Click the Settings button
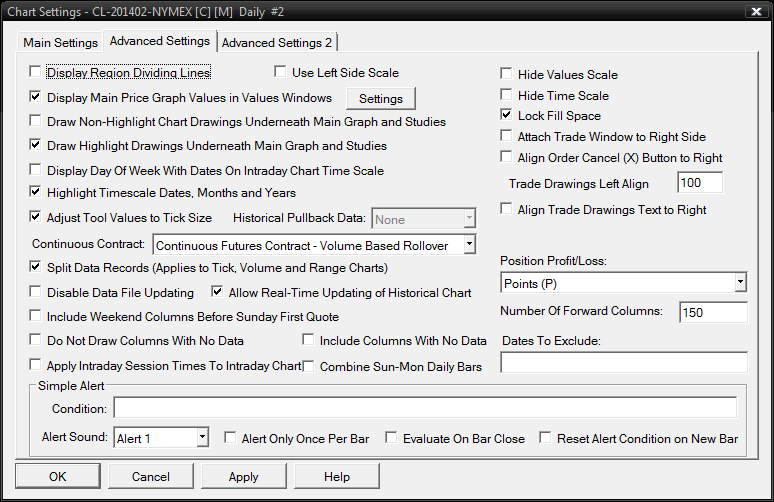The width and height of the screenshot is (774, 502). [380, 99]
